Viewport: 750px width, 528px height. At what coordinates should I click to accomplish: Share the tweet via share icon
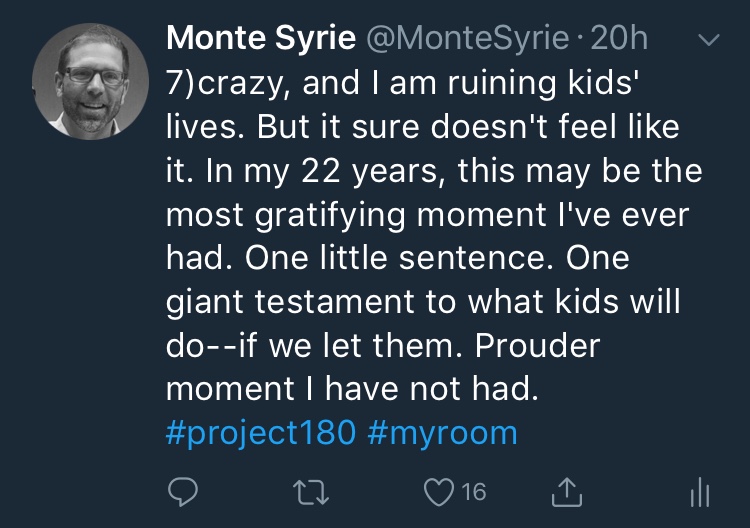[x=566, y=490]
